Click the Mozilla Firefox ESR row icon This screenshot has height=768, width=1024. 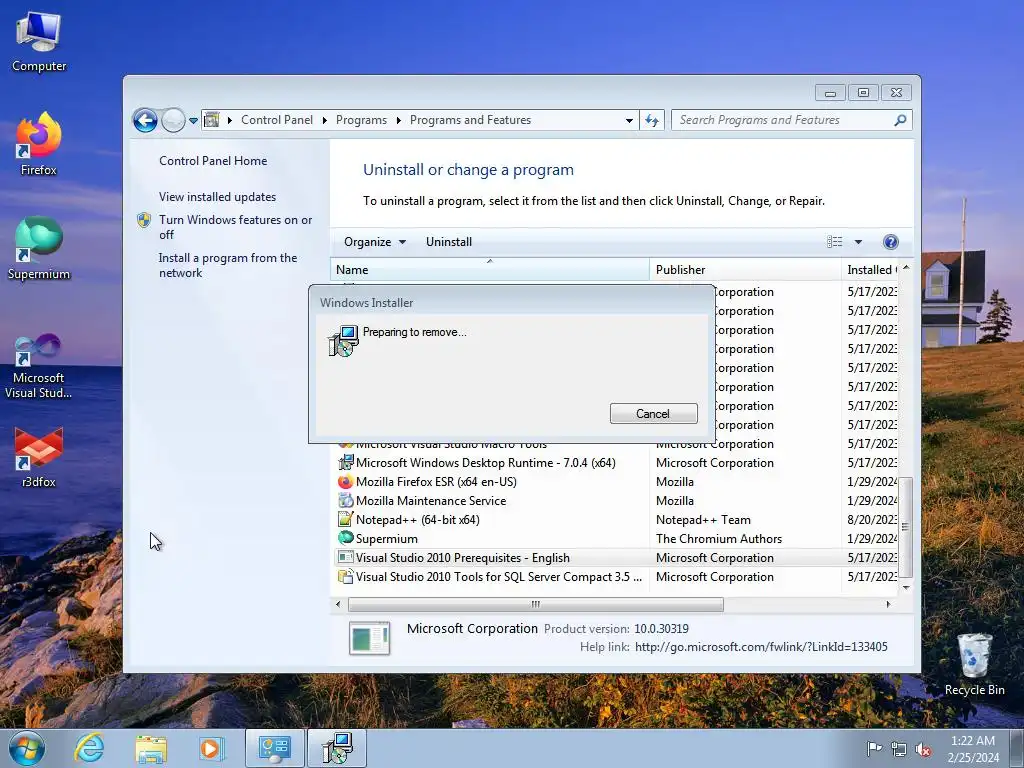(345, 482)
